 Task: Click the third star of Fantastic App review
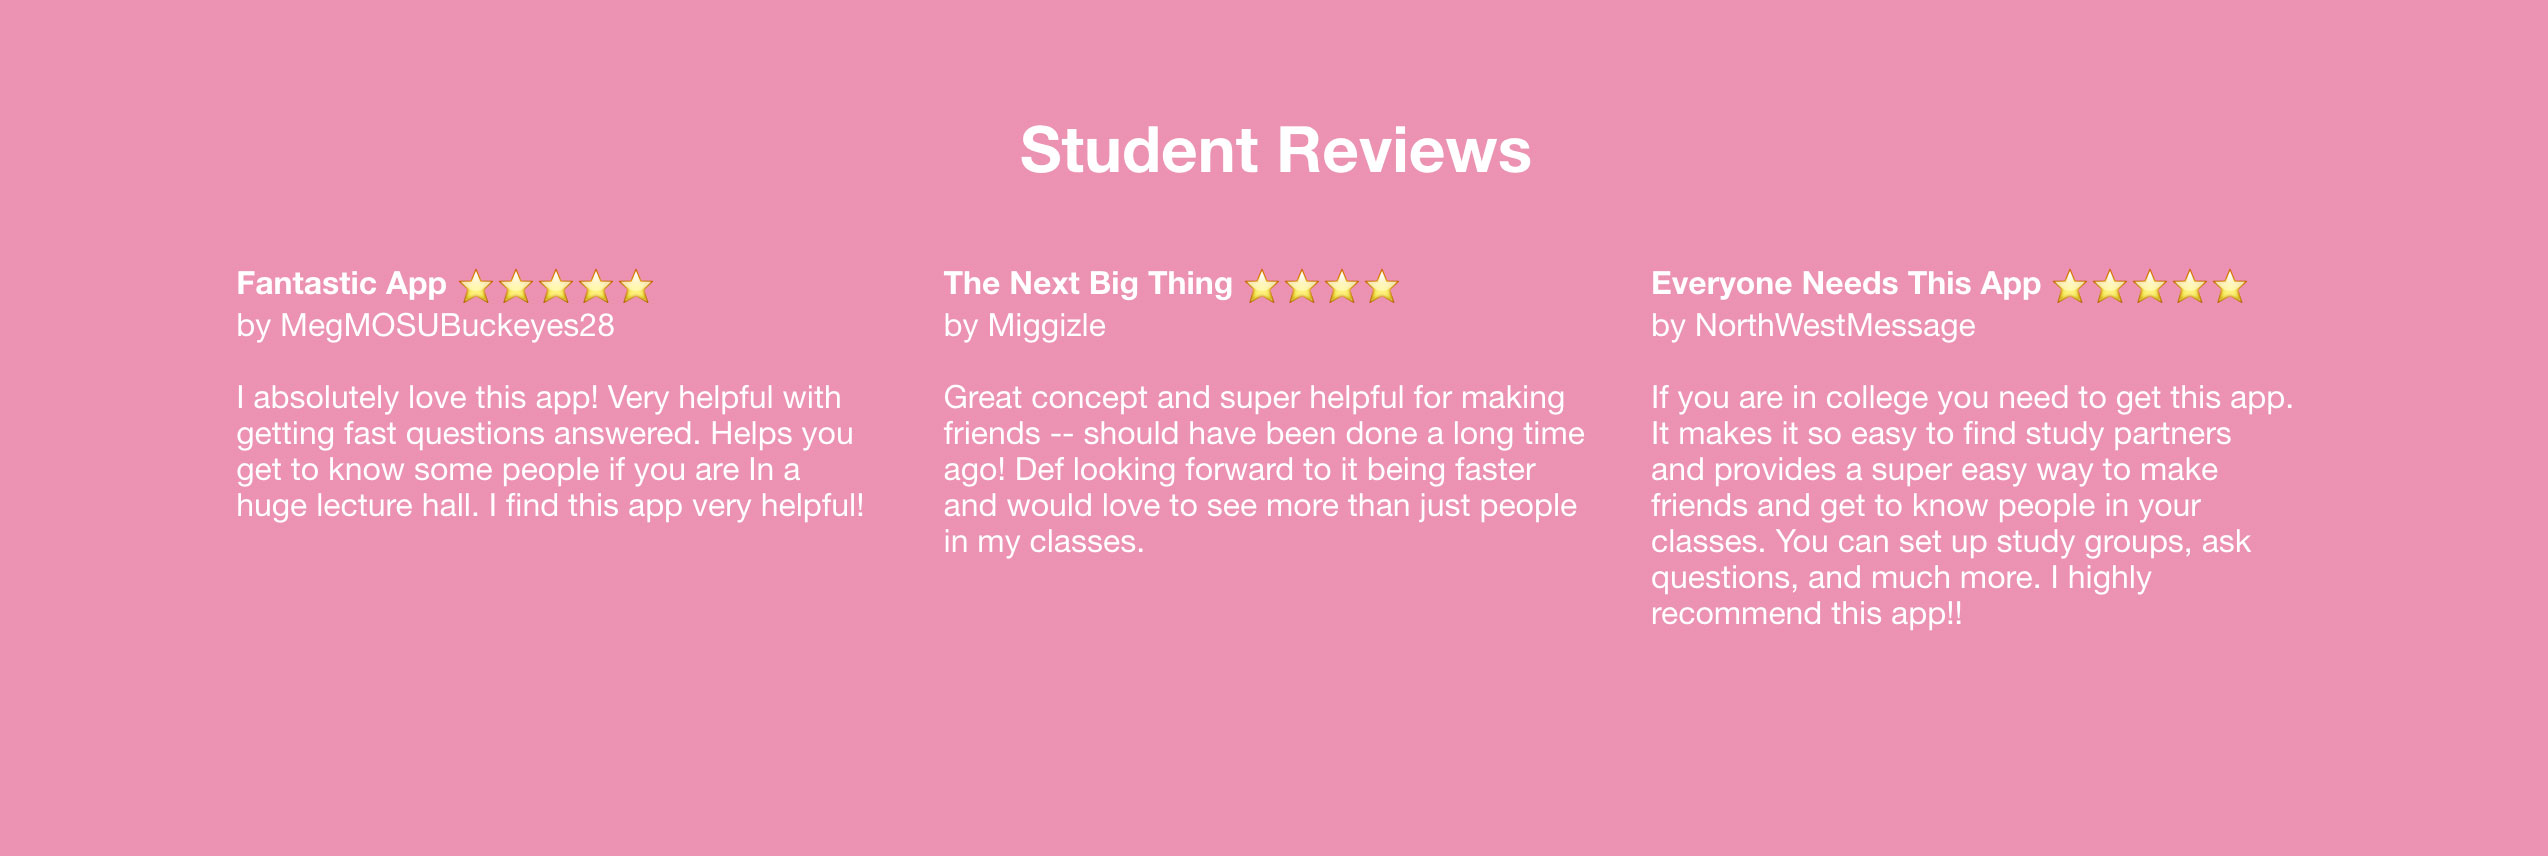pos(556,287)
